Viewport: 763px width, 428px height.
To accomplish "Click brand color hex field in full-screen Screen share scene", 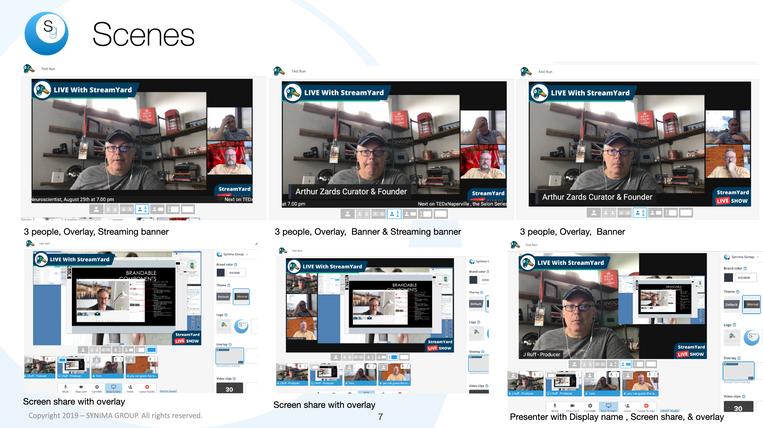I will pyautogui.click(x=236, y=272).
